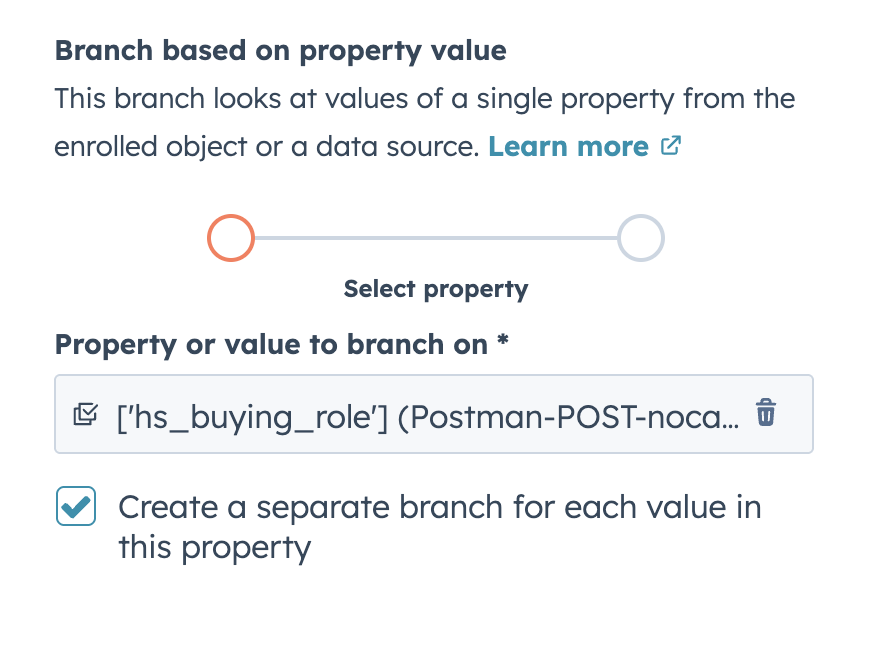The height and width of the screenshot is (658, 884).
Task: Open the Learn more link
Action: [568, 145]
